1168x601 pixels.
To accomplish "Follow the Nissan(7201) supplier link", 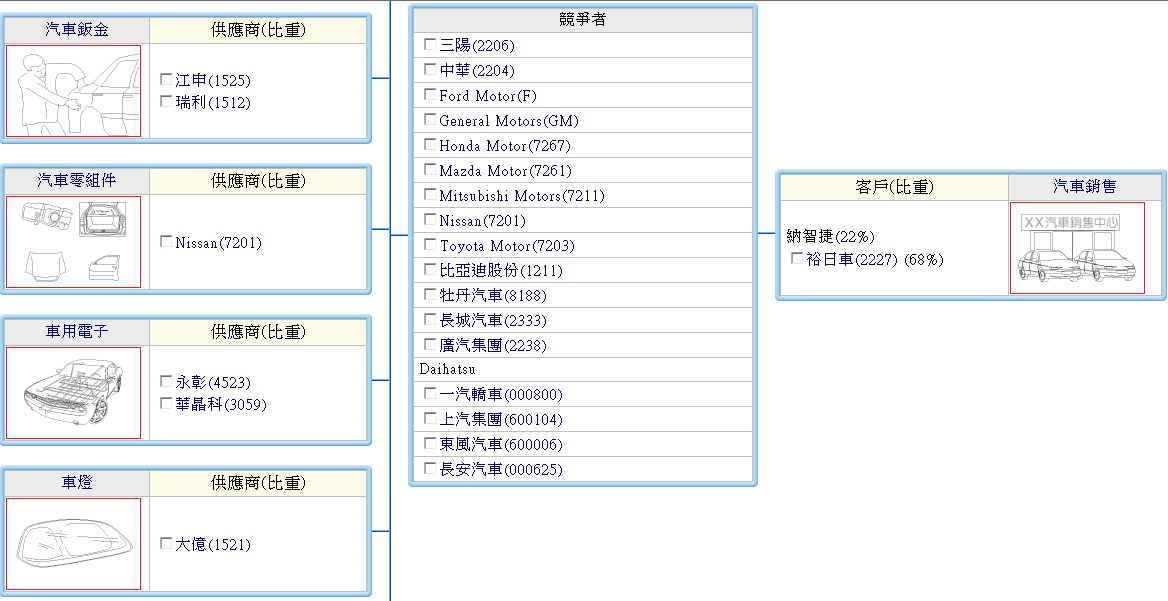I will [x=219, y=243].
